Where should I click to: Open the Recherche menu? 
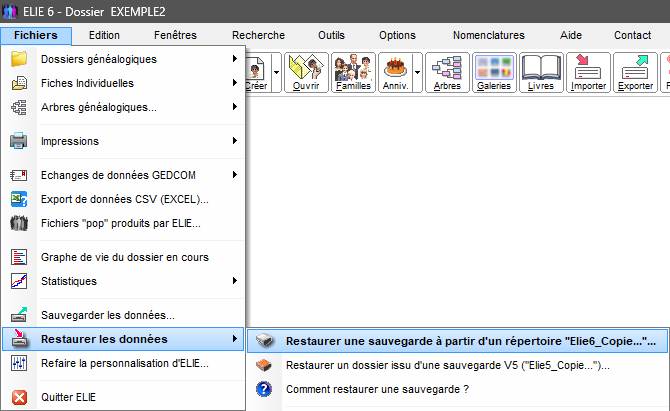click(x=259, y=35)
